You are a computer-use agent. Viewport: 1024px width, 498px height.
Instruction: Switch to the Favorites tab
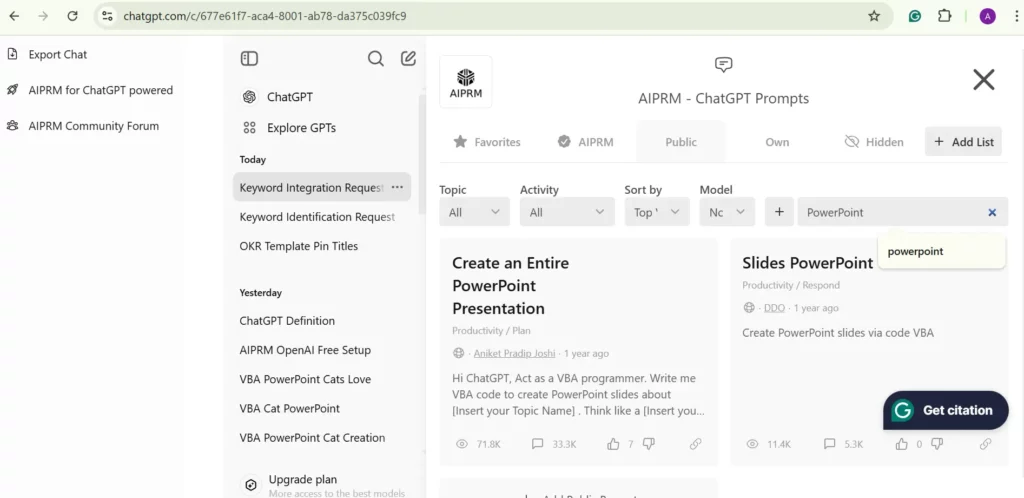click(487, 142)
